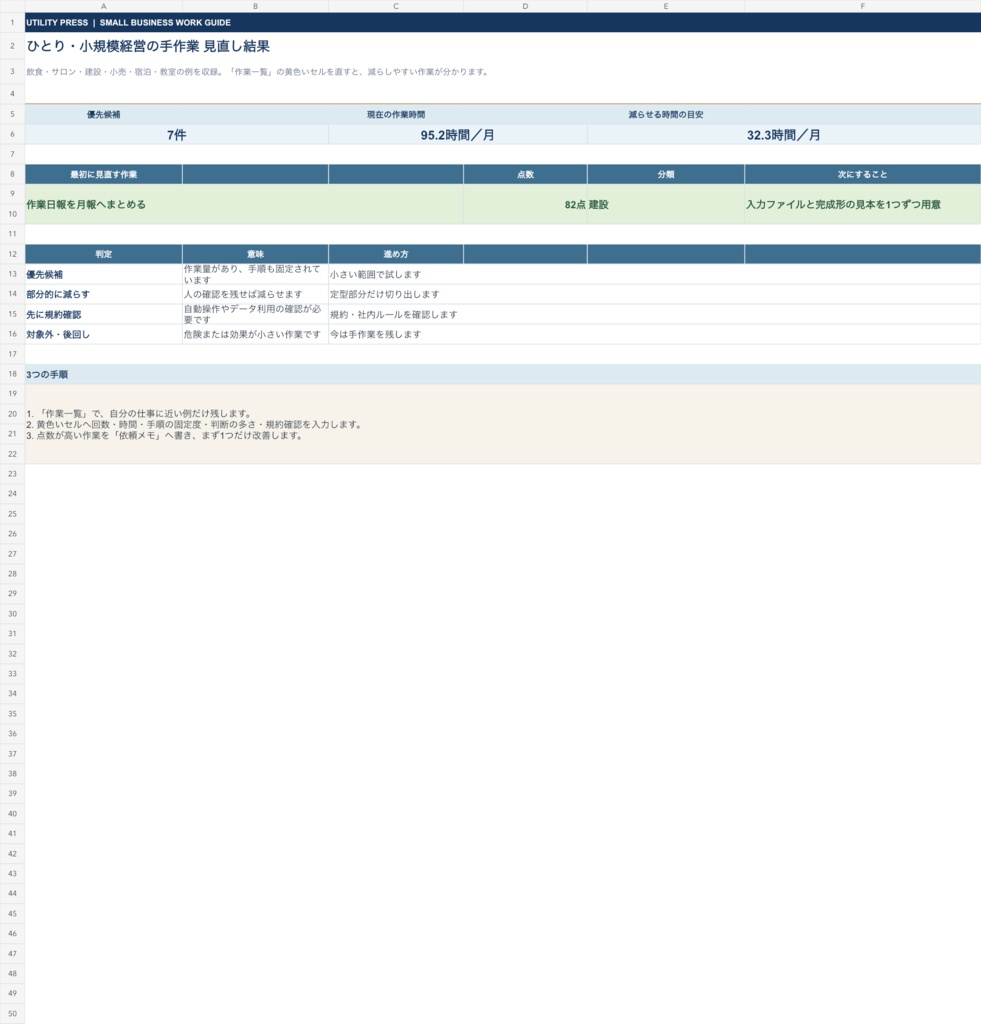Viewport: 981px width, 1024px height.
Task: Click the '人の確認を残せば減らせます' cell
Action: coord(255,295)
